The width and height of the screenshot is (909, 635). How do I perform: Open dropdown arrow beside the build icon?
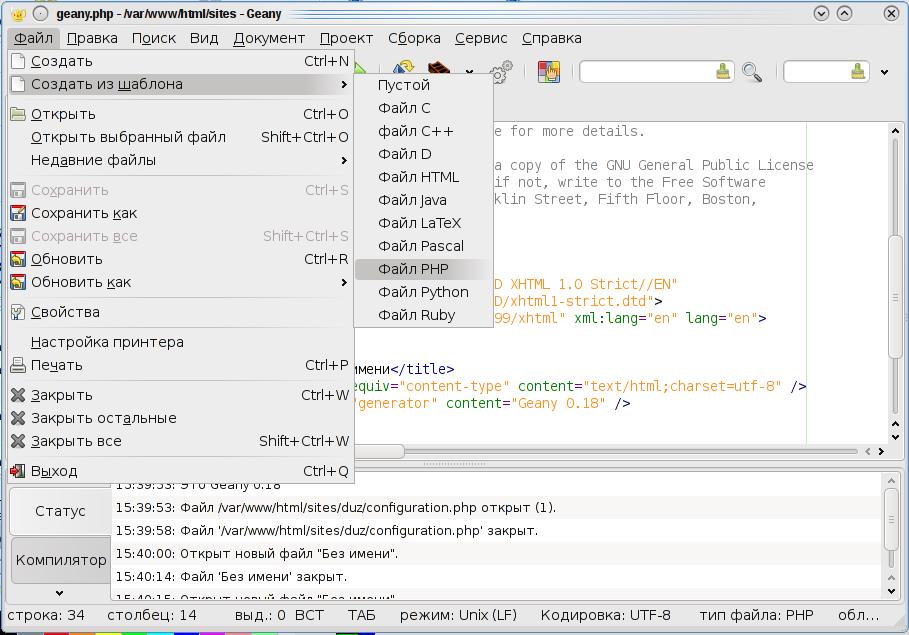point(469,72)
